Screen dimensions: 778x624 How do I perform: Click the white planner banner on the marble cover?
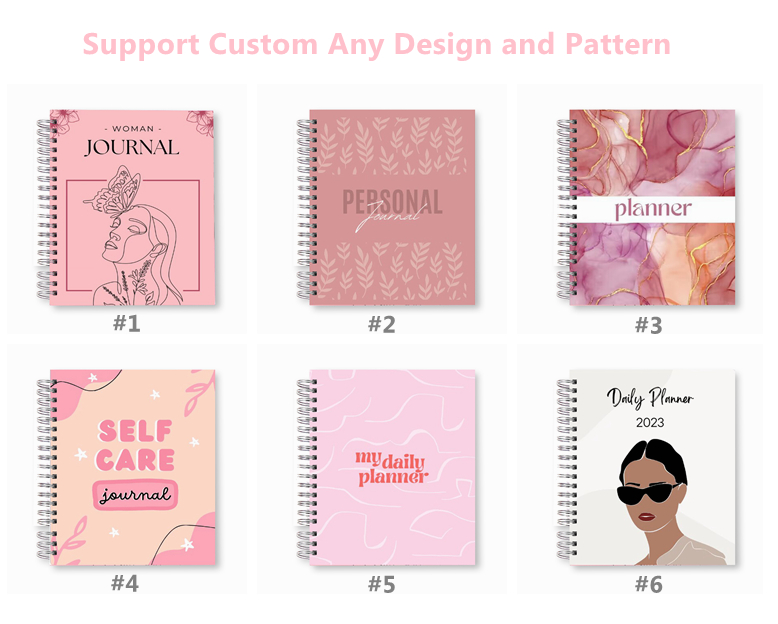click(656, 209)
